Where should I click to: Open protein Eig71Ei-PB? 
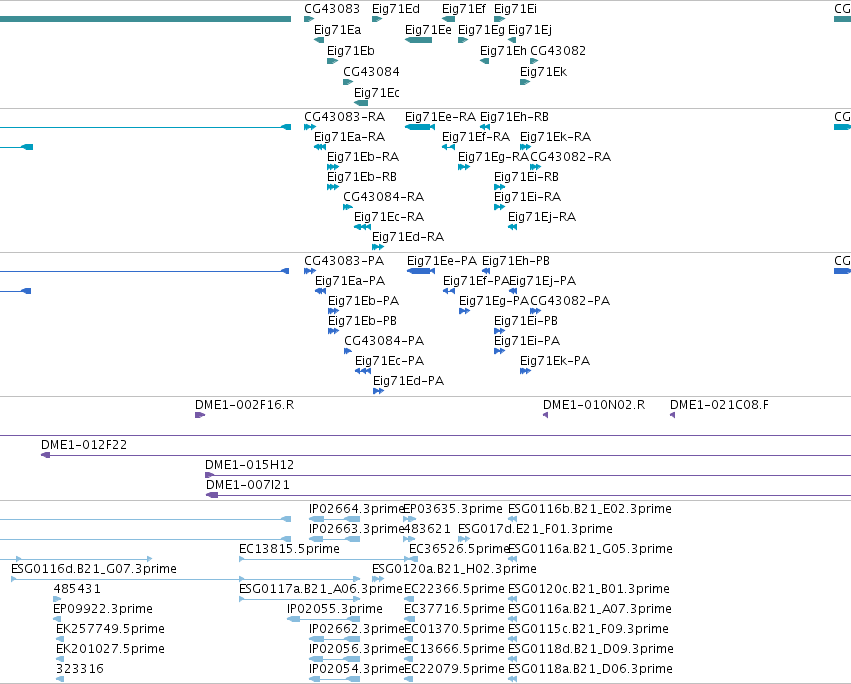(x=525, y=321)
